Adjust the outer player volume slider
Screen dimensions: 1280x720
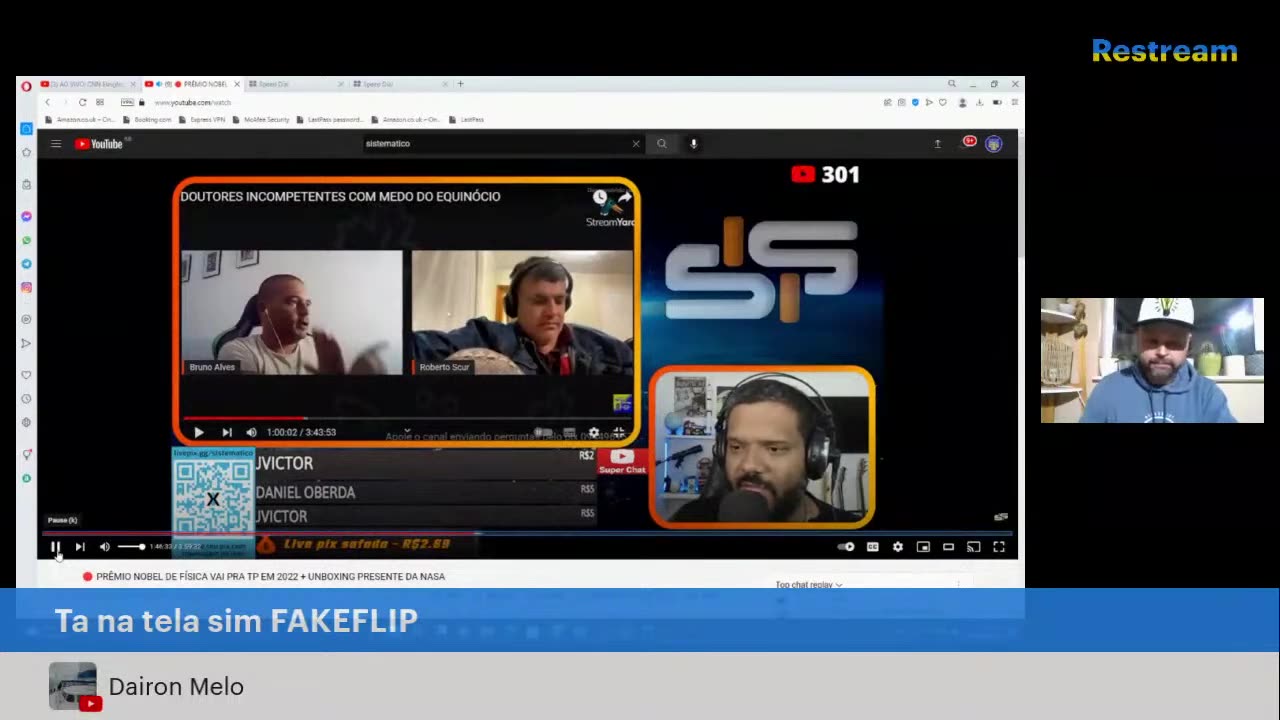pyautogui.click(x=131, y=547)
